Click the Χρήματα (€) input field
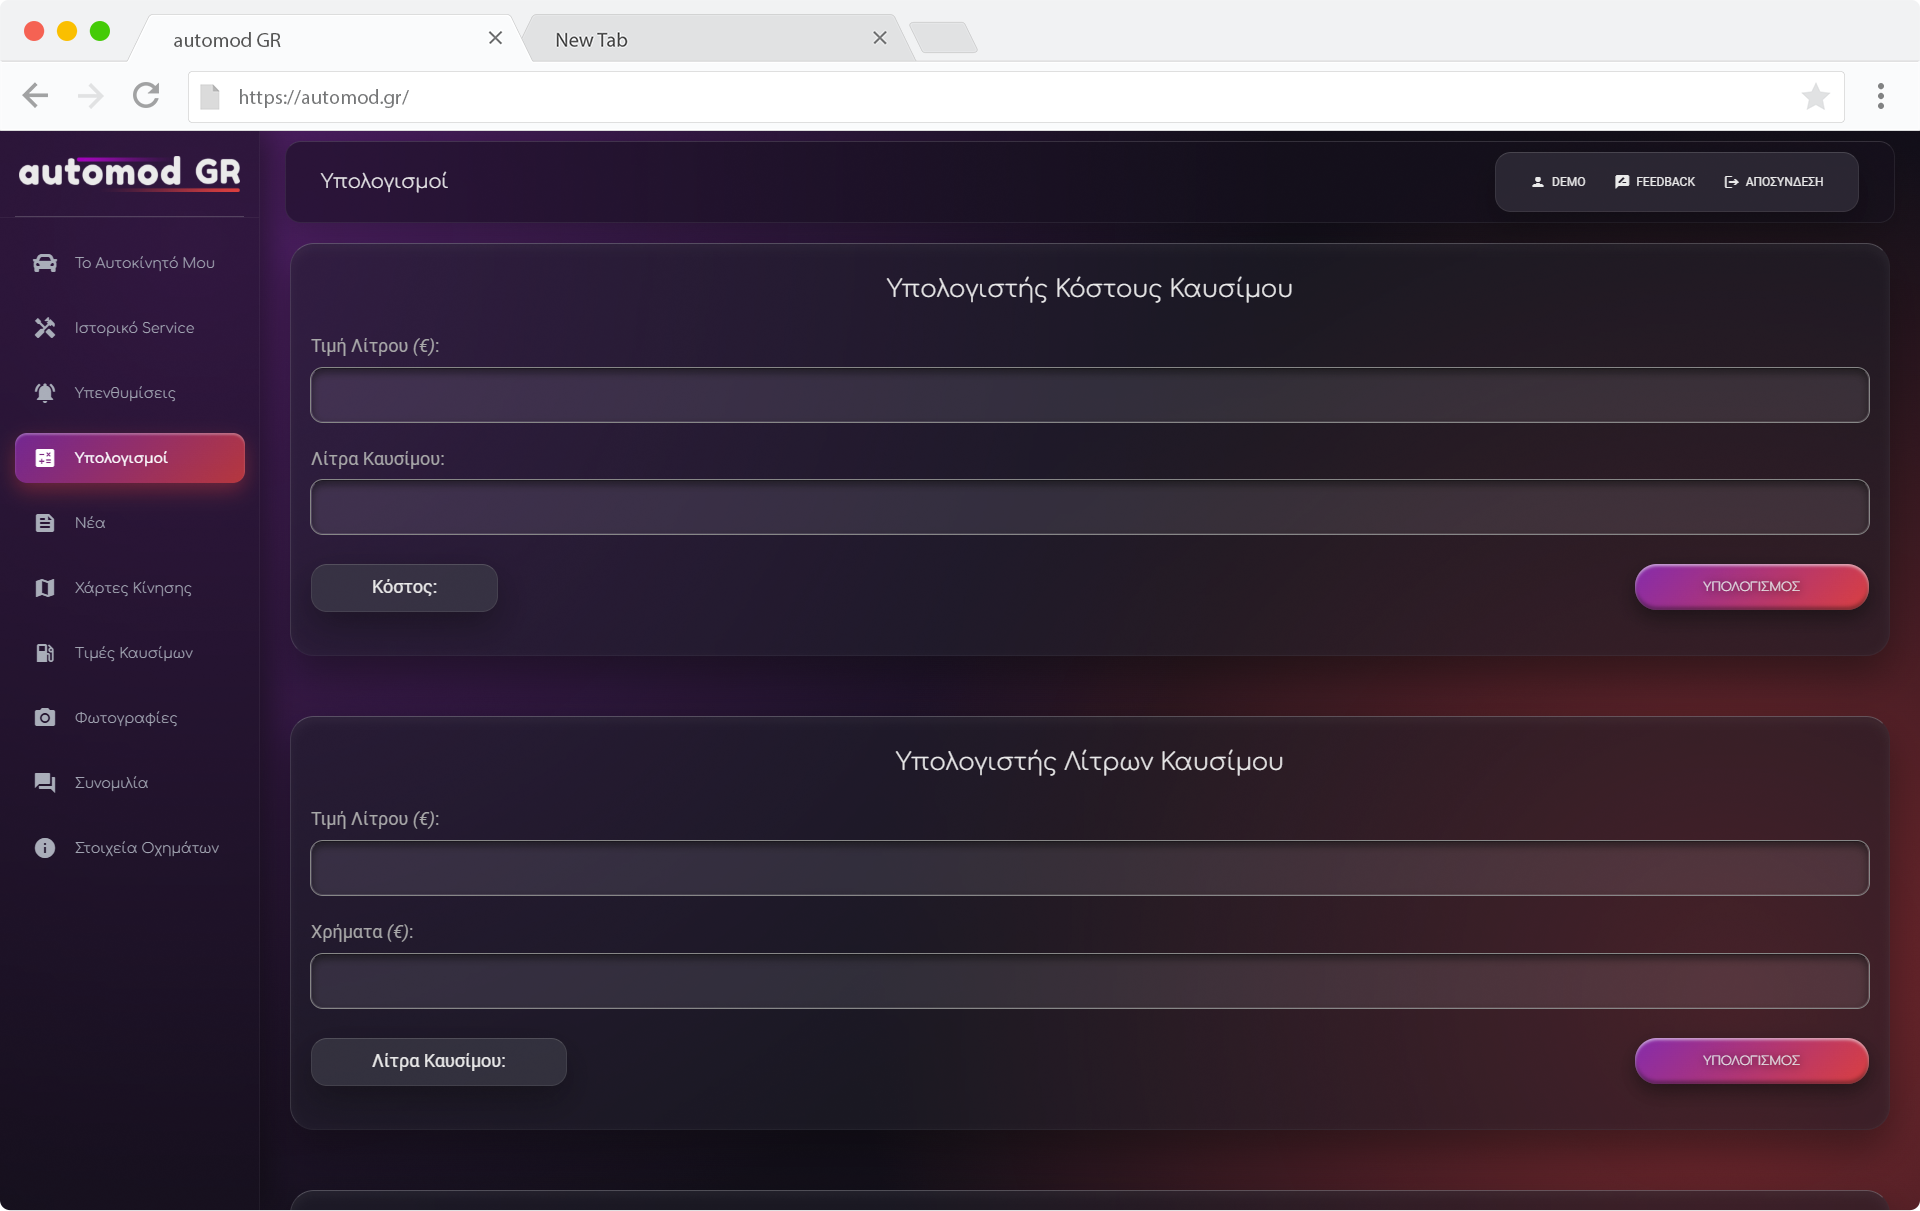The height and width of the screenshot is (1211, 1920). [1089, 981]
